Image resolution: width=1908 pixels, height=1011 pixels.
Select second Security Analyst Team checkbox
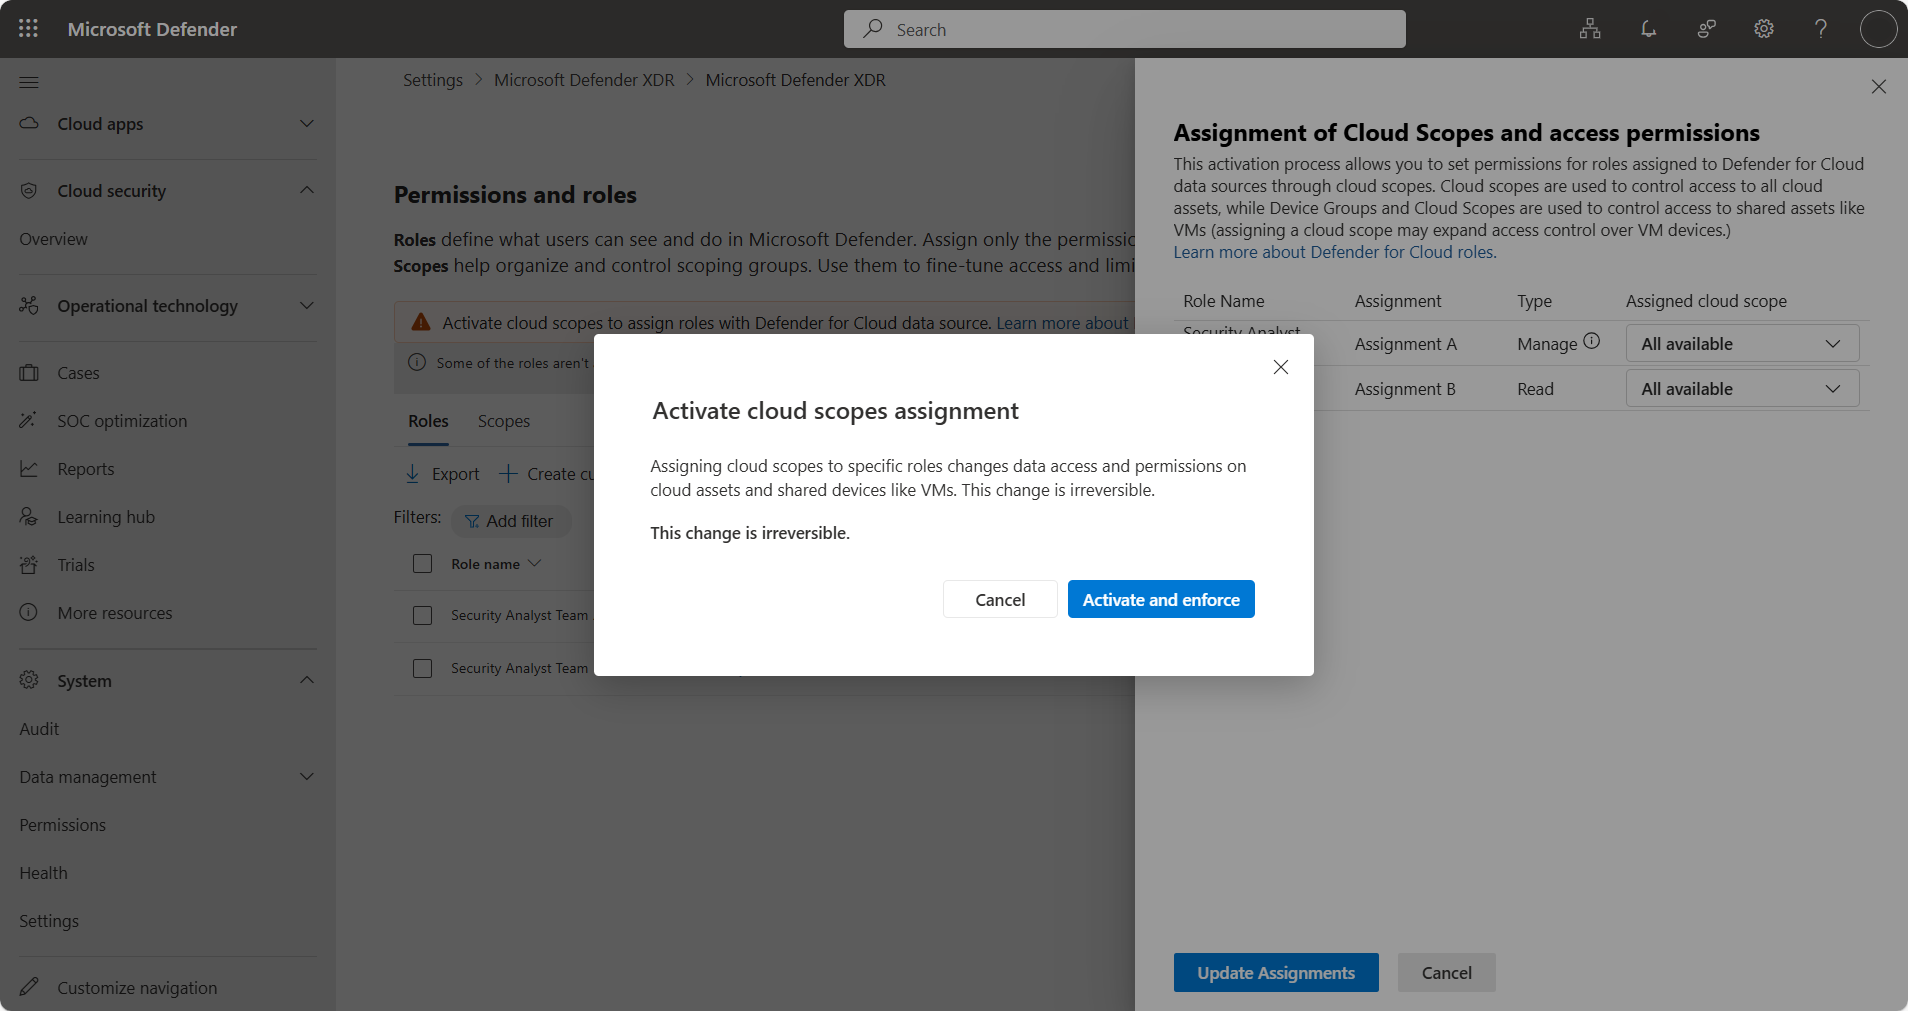423,668
